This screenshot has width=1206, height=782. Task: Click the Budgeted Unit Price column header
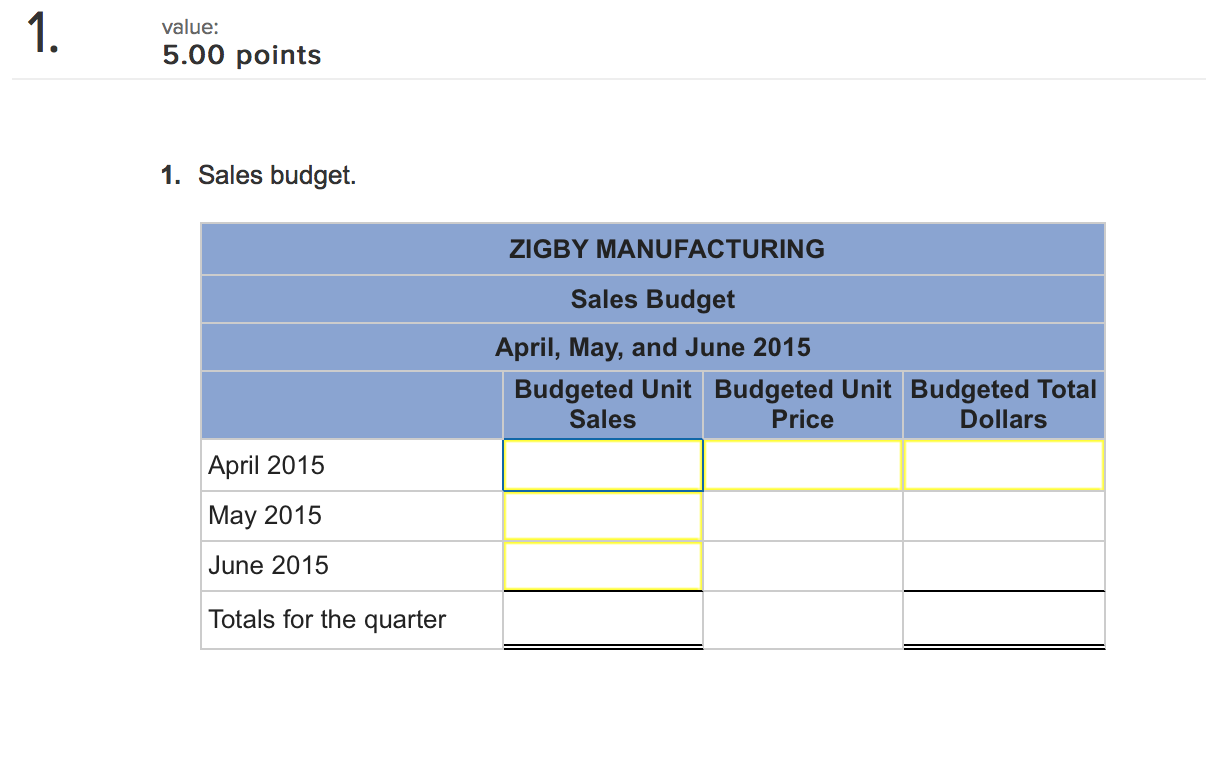[x=802, y=404]
